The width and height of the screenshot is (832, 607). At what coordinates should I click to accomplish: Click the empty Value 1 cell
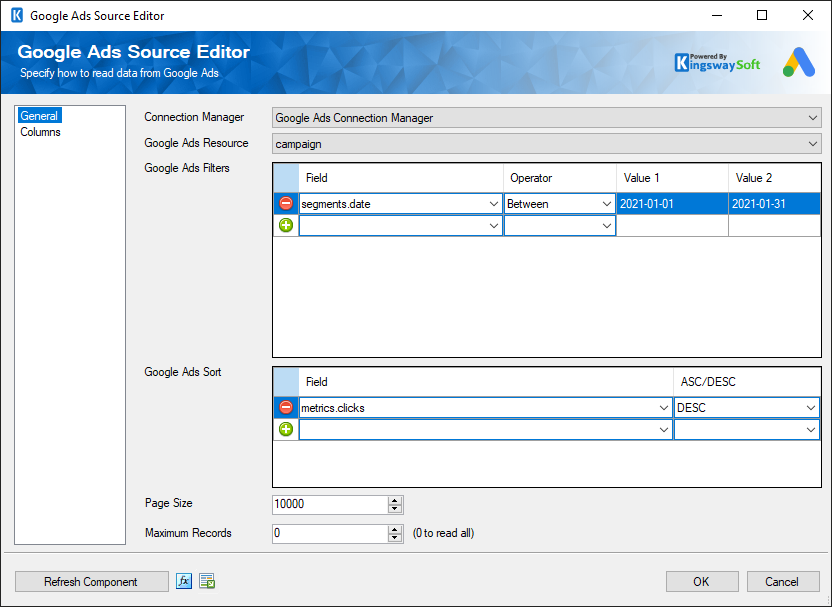click(672, 226)
